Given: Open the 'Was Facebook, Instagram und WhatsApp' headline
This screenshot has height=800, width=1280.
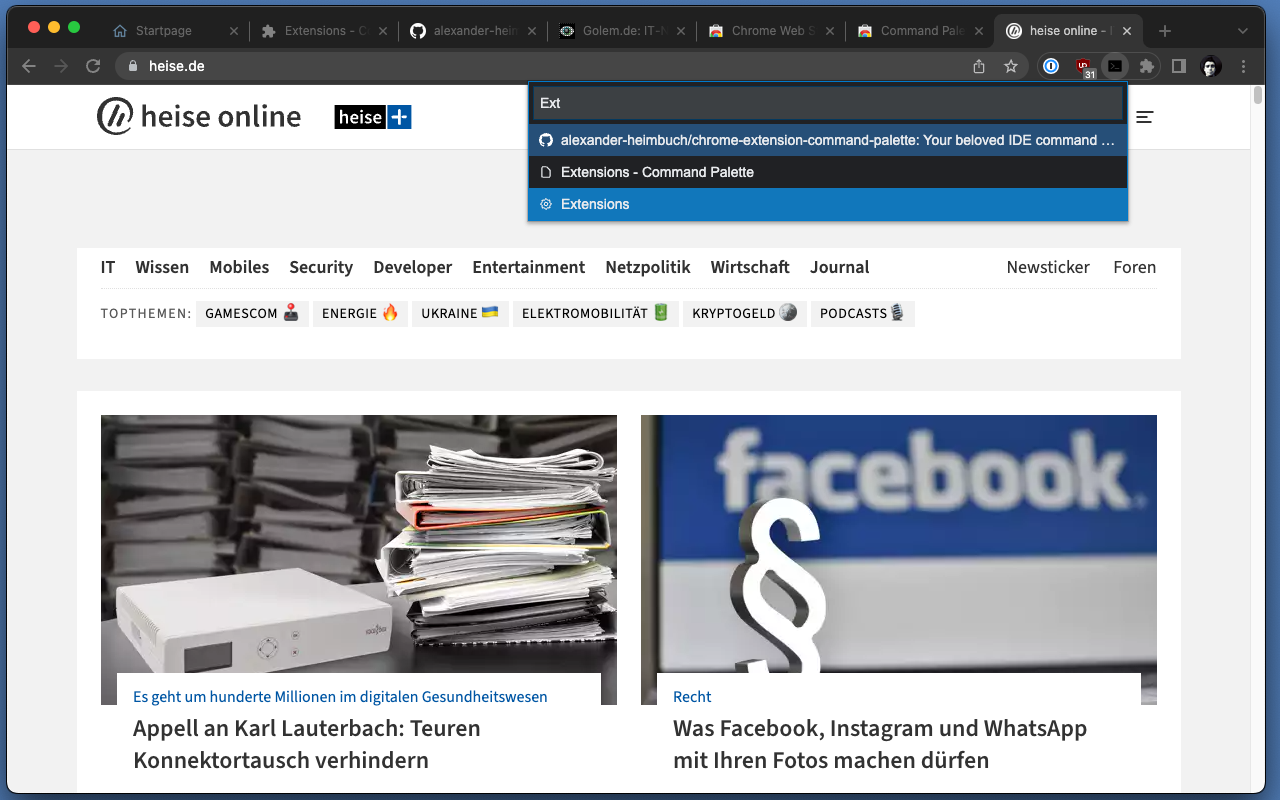Looking at the screenshot, I should (x=880, y=744).
